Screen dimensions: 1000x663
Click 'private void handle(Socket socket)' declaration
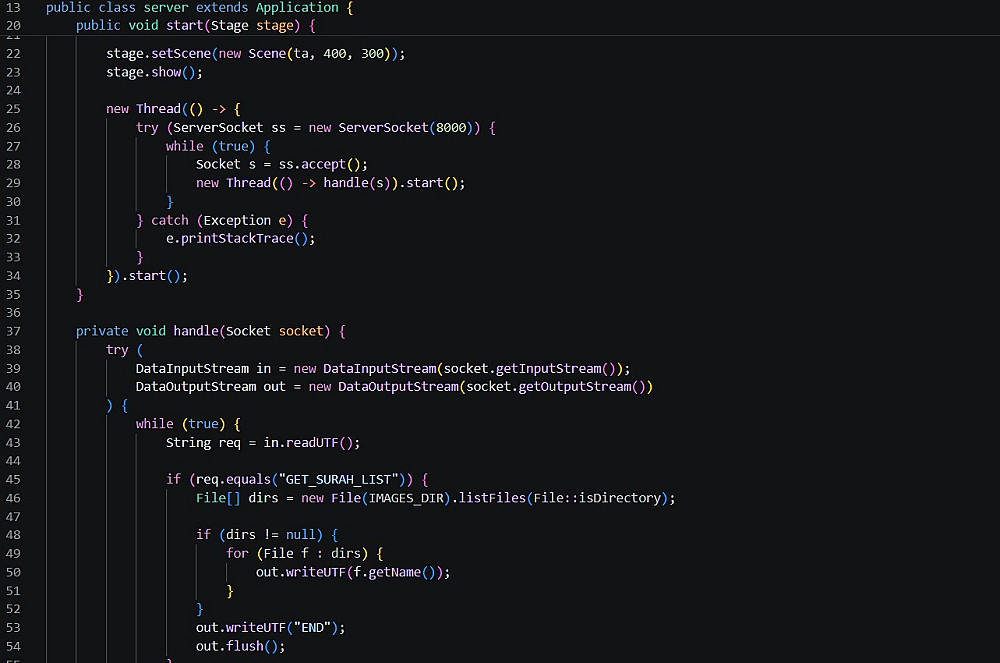203,332
